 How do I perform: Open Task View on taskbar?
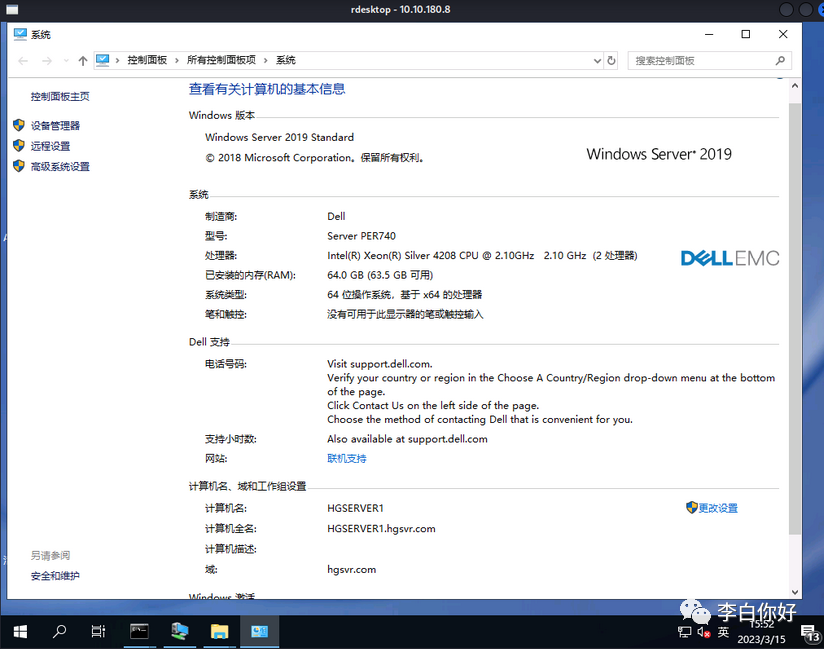98,631
